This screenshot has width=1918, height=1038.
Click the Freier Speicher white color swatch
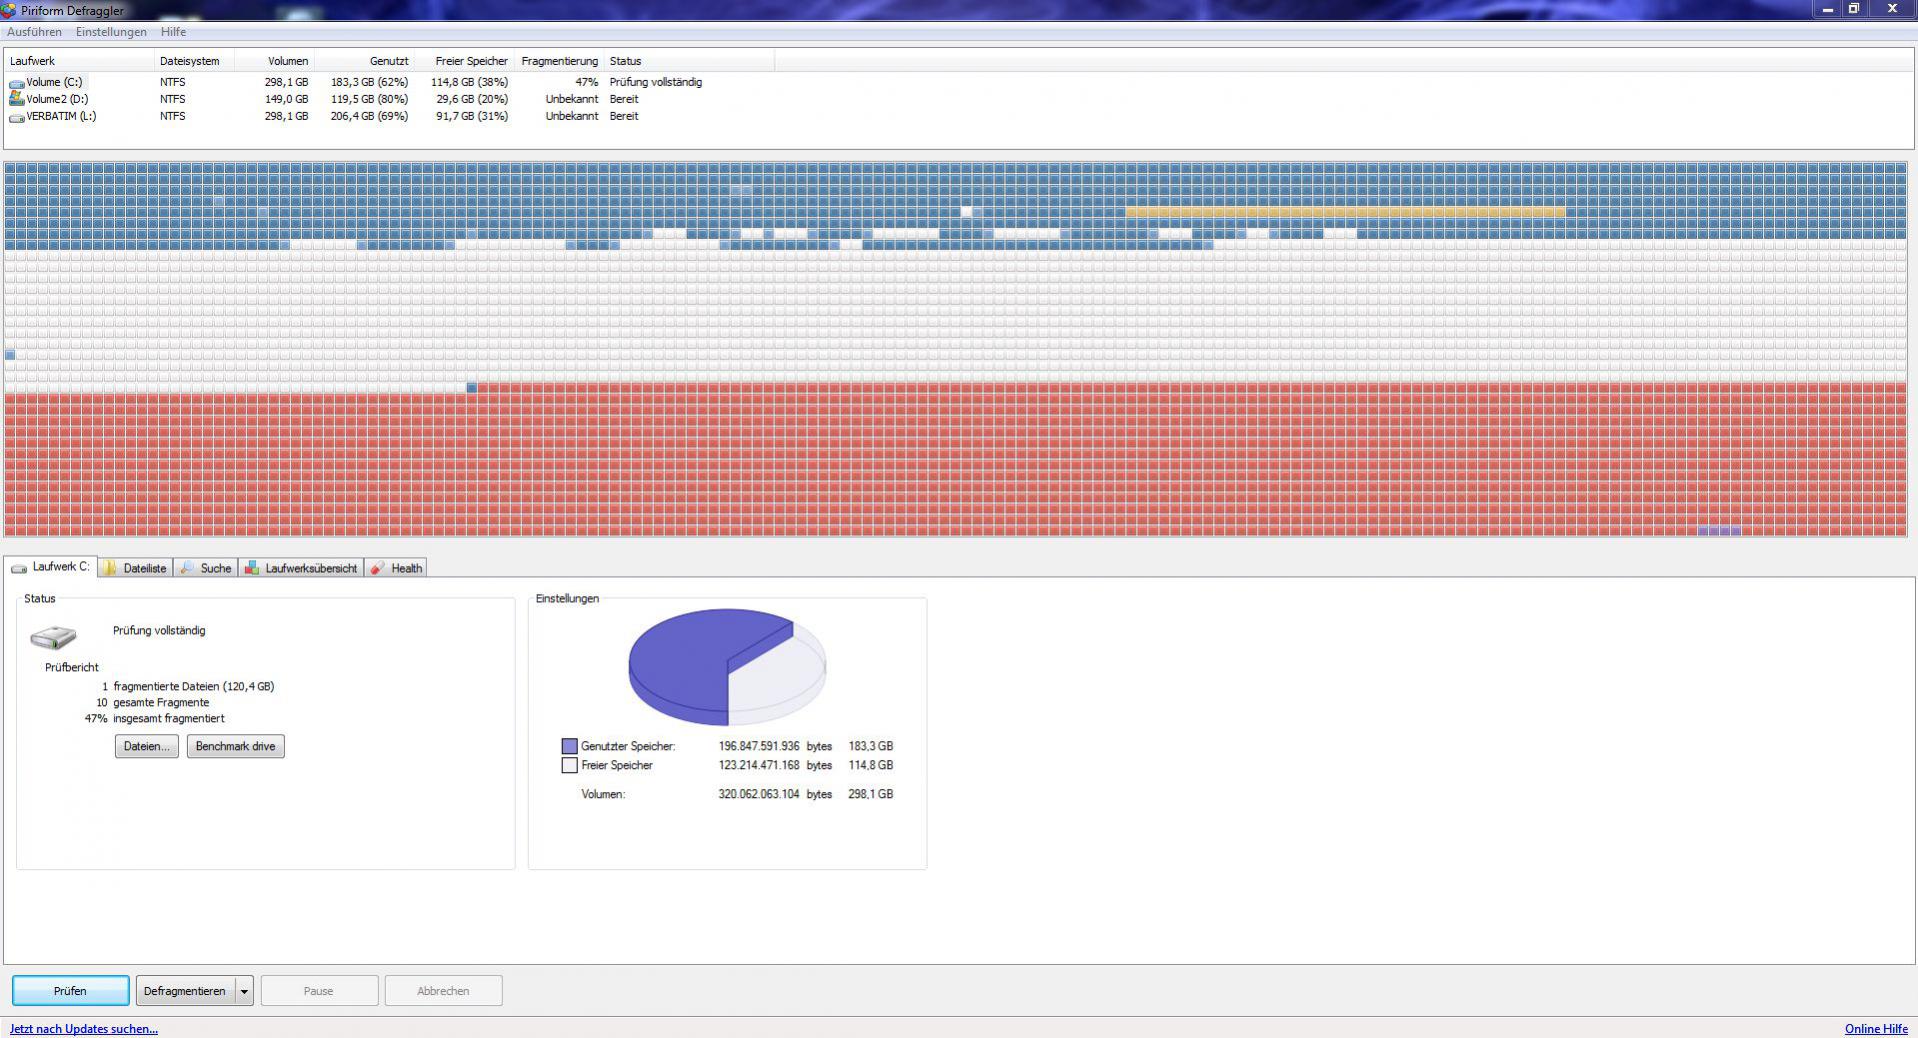pyautogui.click(x=570, y=765)
